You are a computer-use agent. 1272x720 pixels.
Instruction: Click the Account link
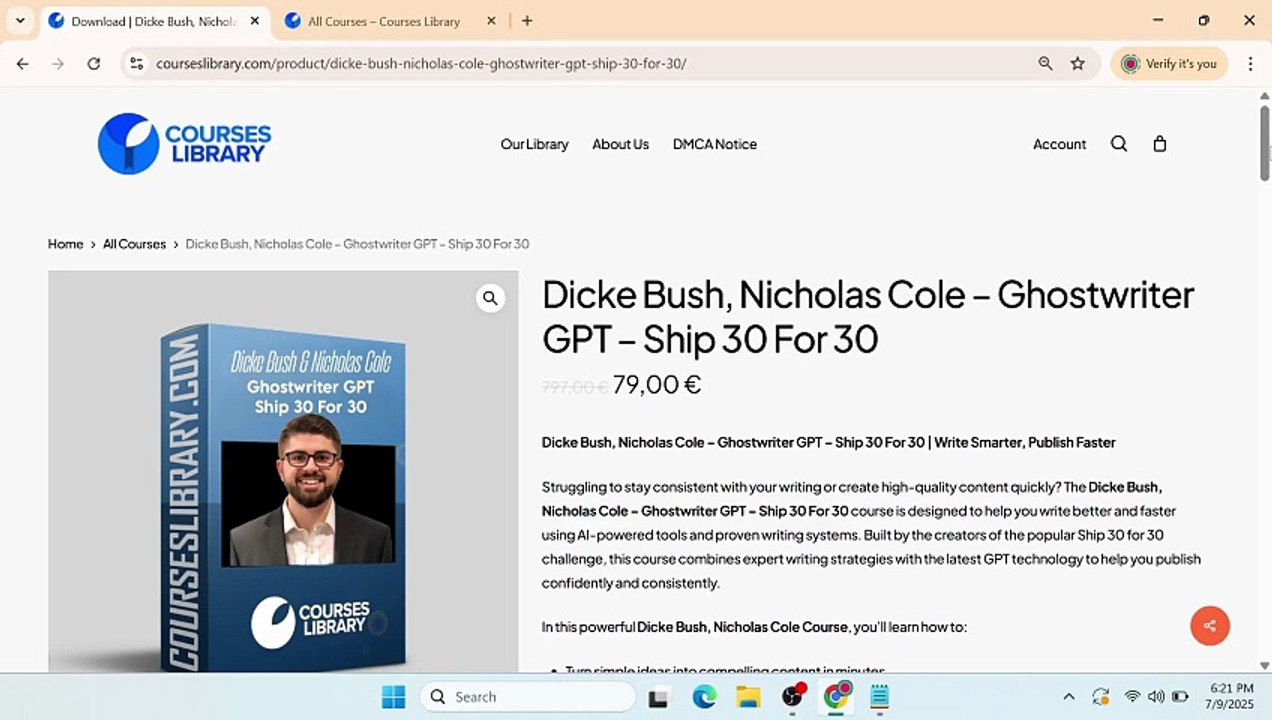pyautogui.click(x=1059, y=144)
